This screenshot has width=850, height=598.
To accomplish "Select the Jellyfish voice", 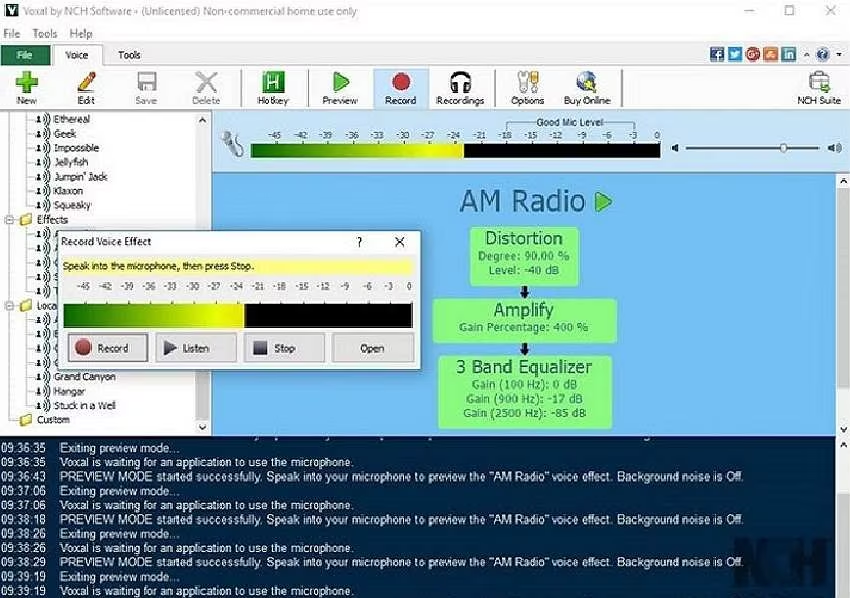I will coord(71,162).
